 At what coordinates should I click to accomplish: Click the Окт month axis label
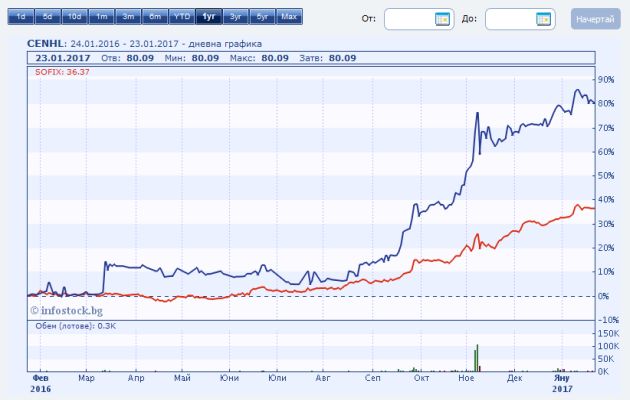click(421, 378)
